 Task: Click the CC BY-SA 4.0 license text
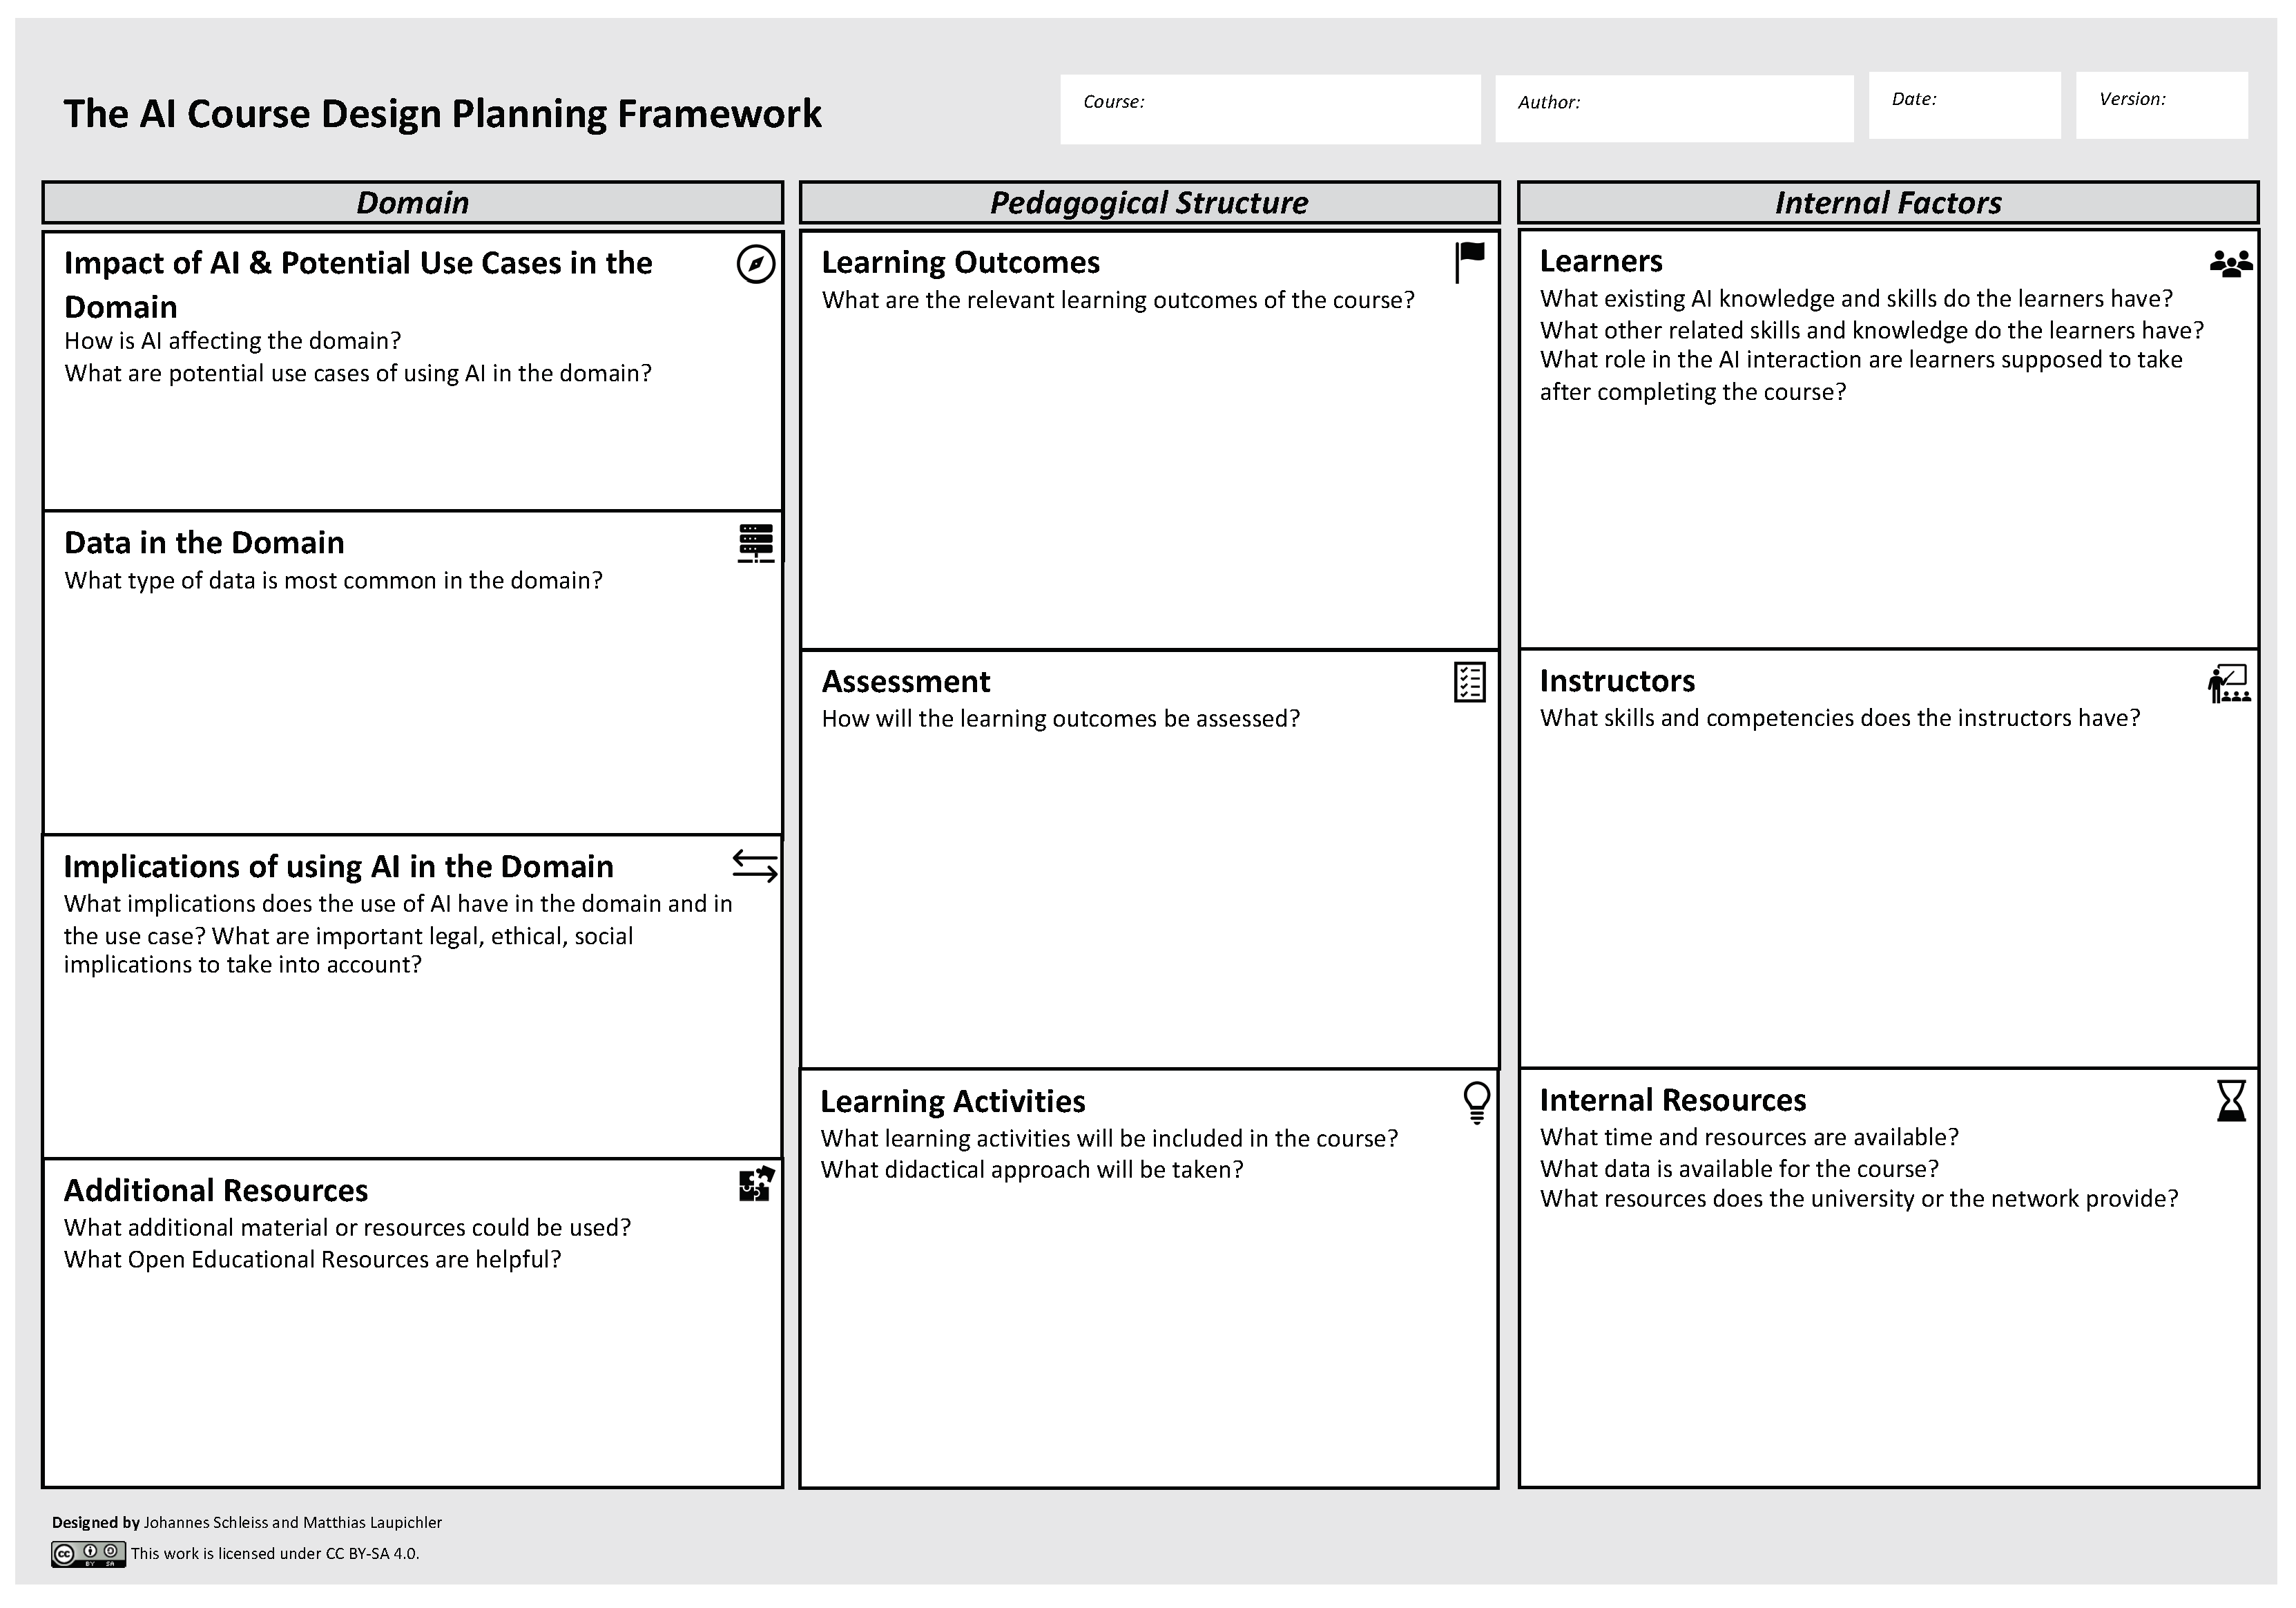(275, 1554)
